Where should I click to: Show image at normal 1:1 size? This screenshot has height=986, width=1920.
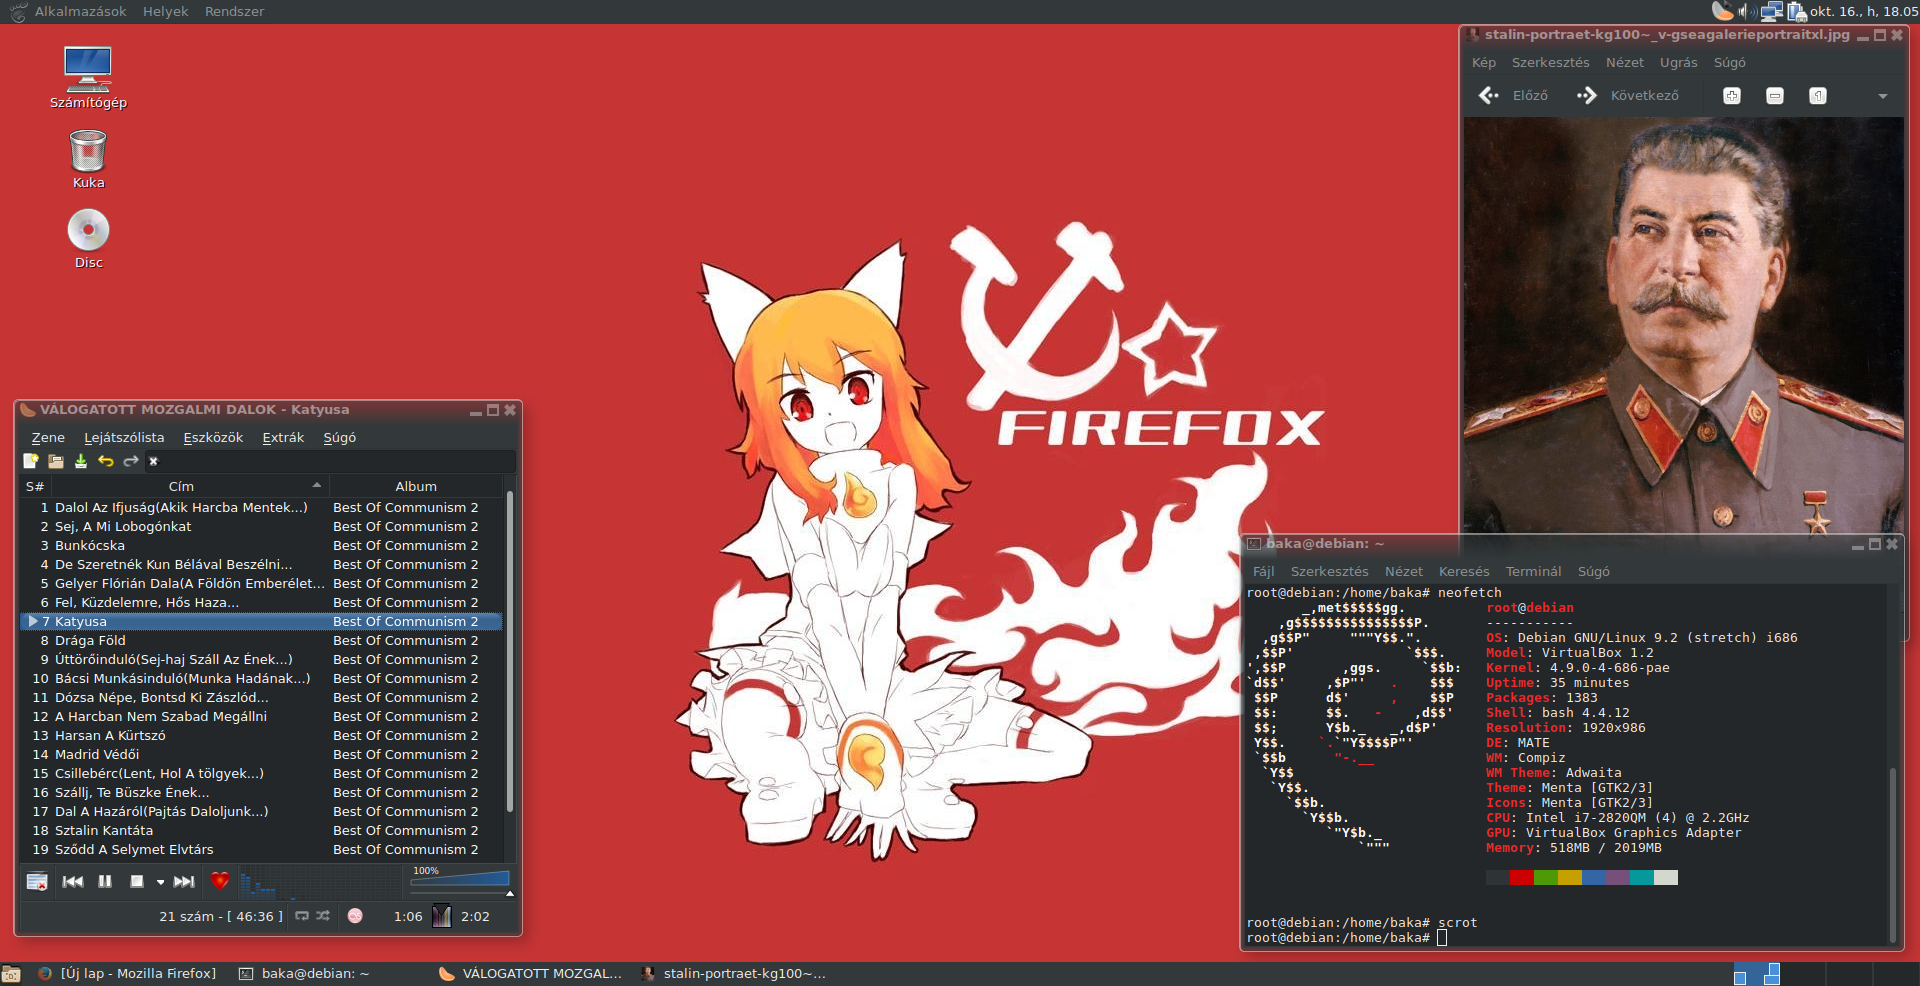1818,96
